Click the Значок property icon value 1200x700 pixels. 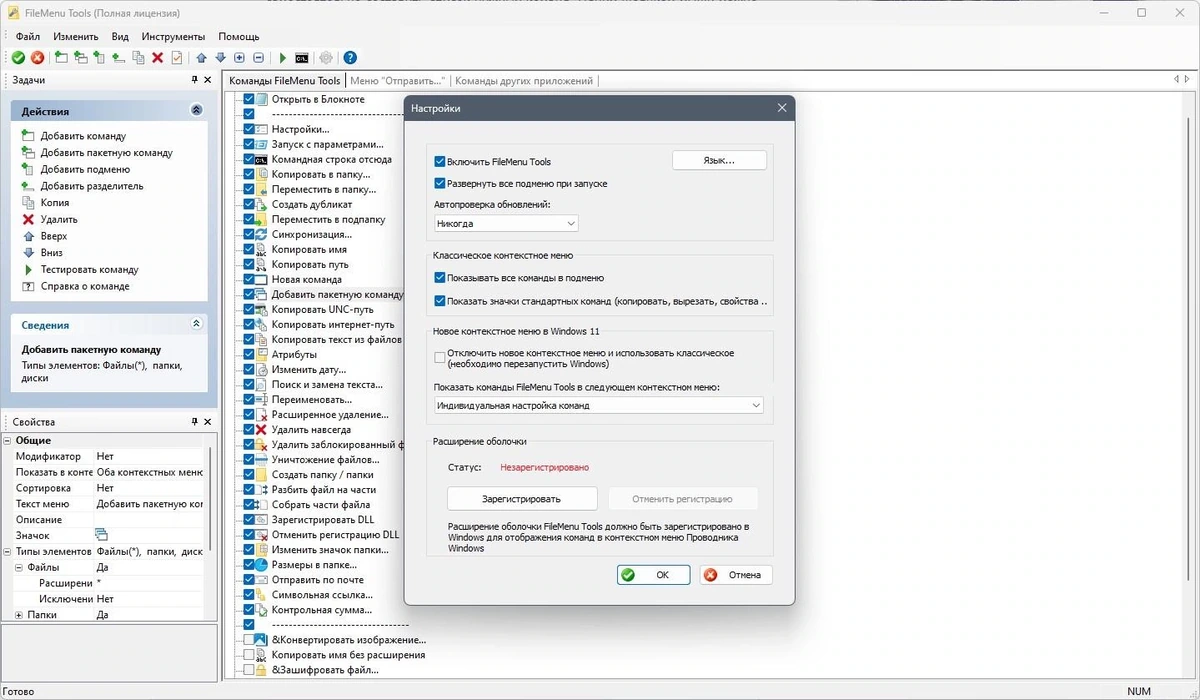point(101,535)
